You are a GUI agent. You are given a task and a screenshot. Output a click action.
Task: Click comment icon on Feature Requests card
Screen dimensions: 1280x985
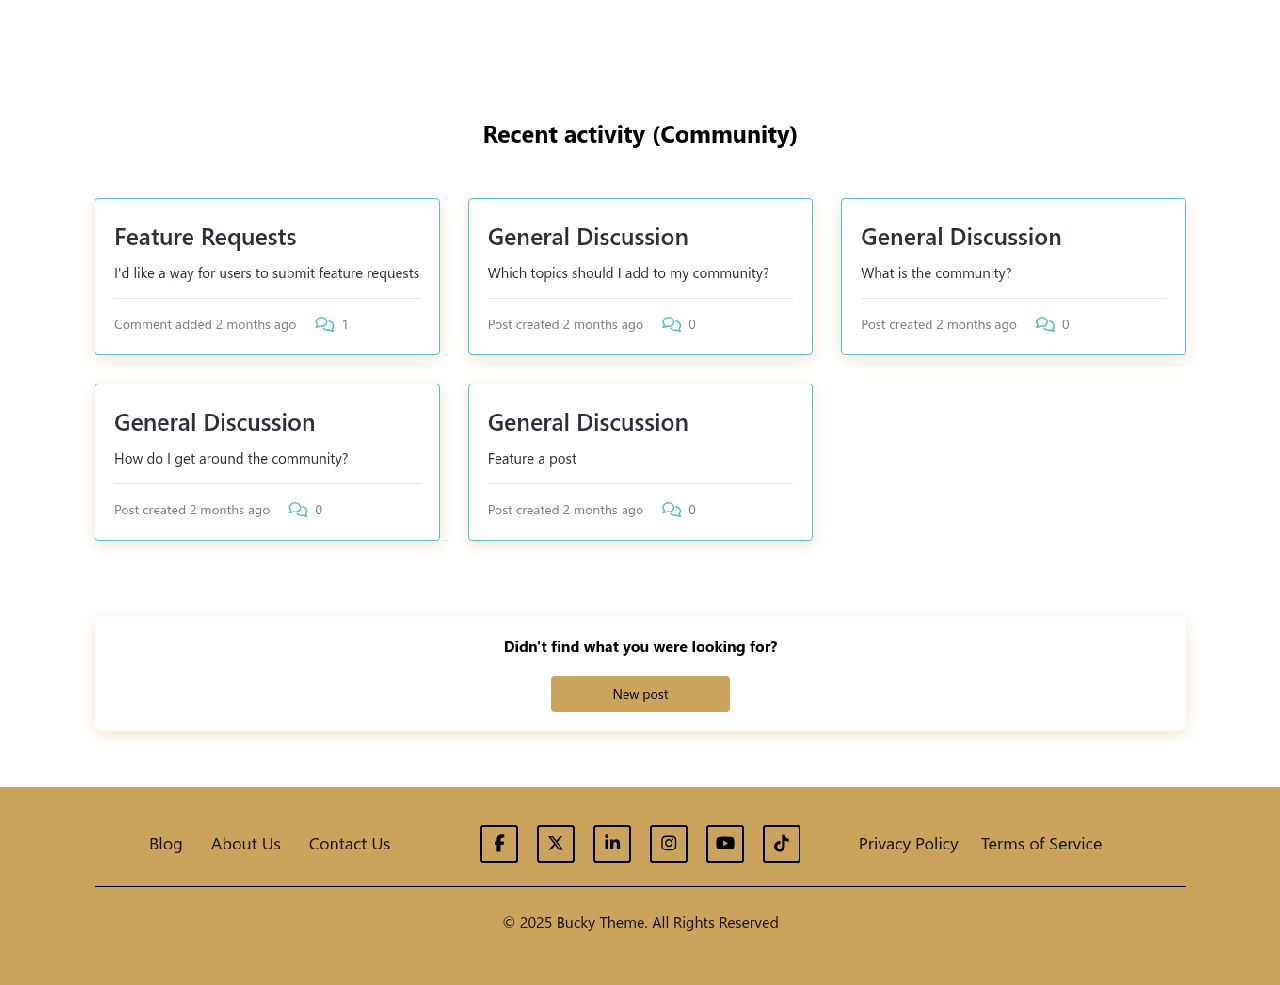click(325, 325)
